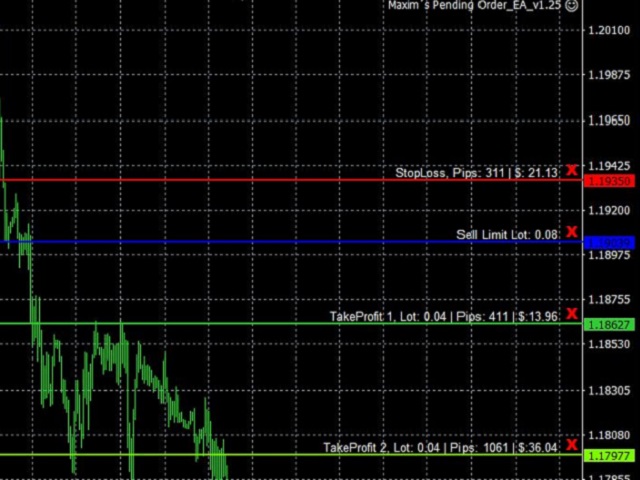This screenshot has height=480, width=640.
Task: Click the StopLoss Pips 311 label
Action: (476, 173)
